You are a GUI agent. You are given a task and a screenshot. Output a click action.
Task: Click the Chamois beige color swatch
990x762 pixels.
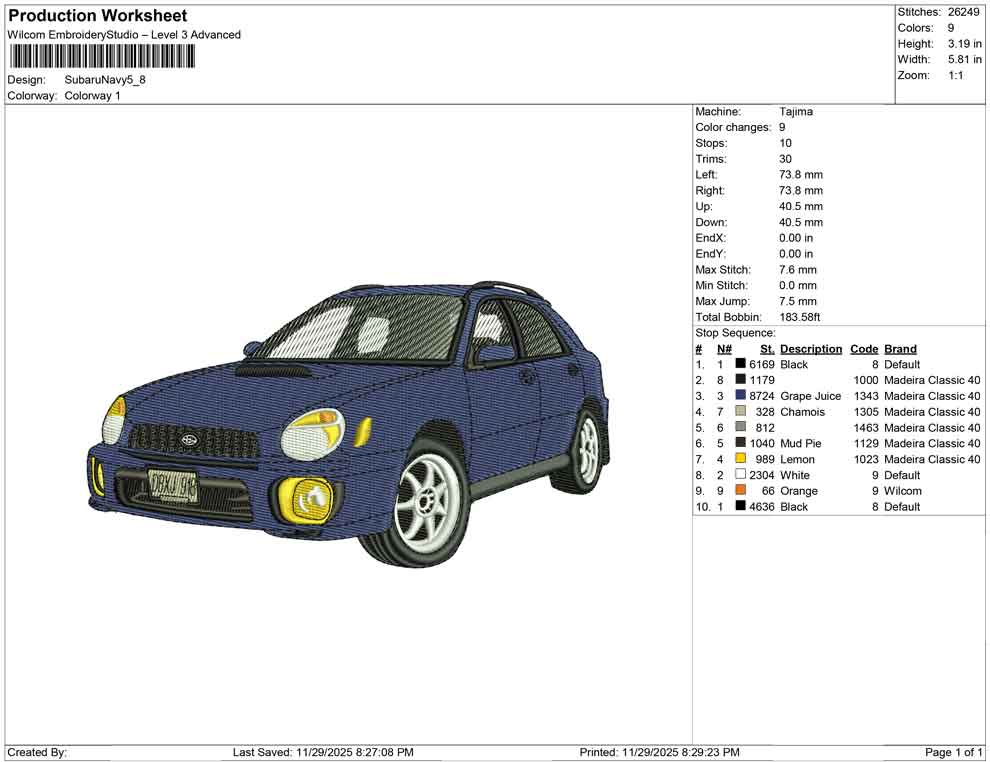point(740,412)
